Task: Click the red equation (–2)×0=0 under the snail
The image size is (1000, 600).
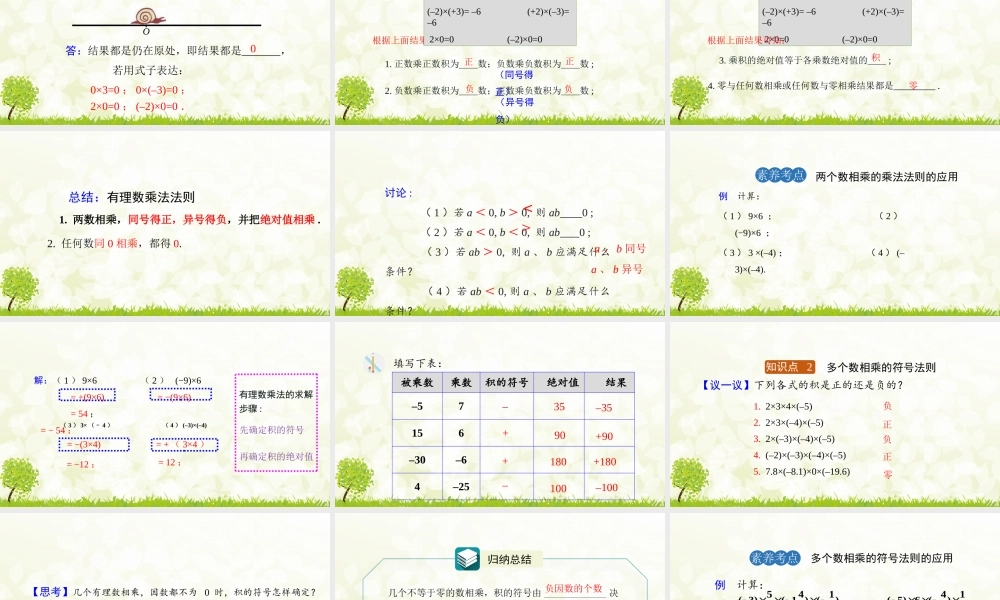Action: (x=159, y=106)
